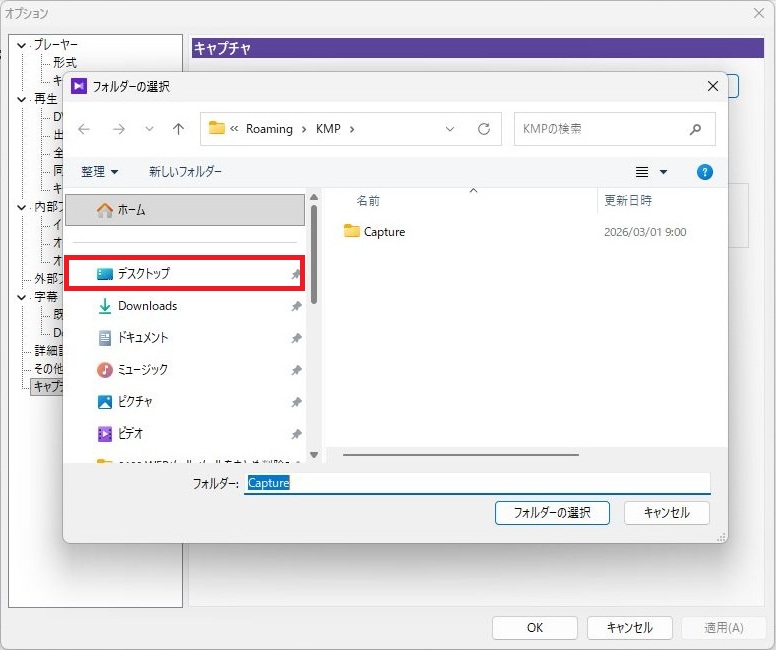776x650 pixels.
Task: Select デスクトップ in the navigation pane
Action: [x=143, y=273]
